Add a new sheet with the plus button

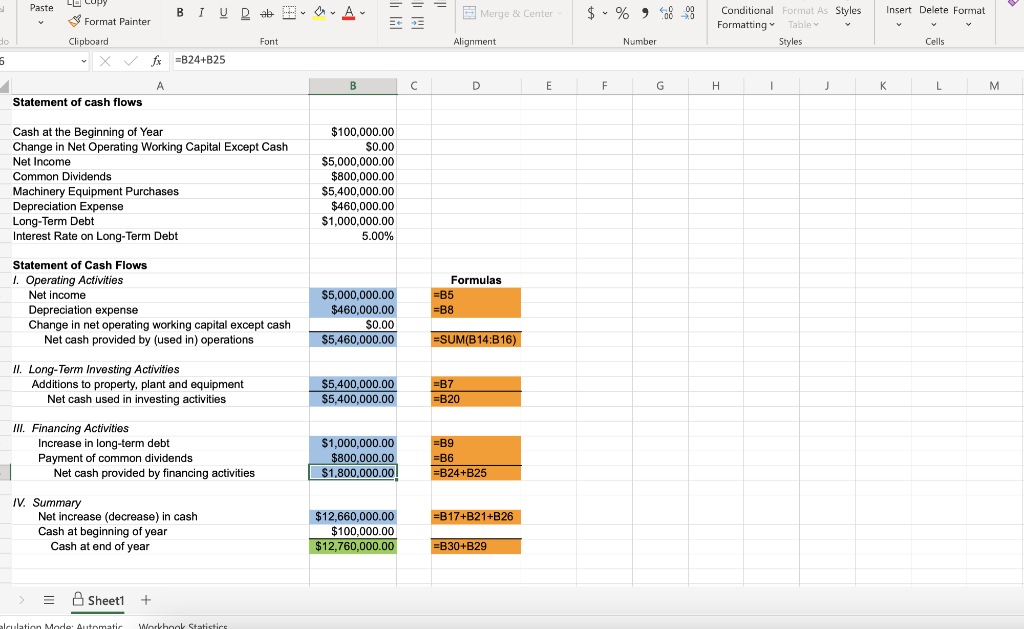pos(145,599)
